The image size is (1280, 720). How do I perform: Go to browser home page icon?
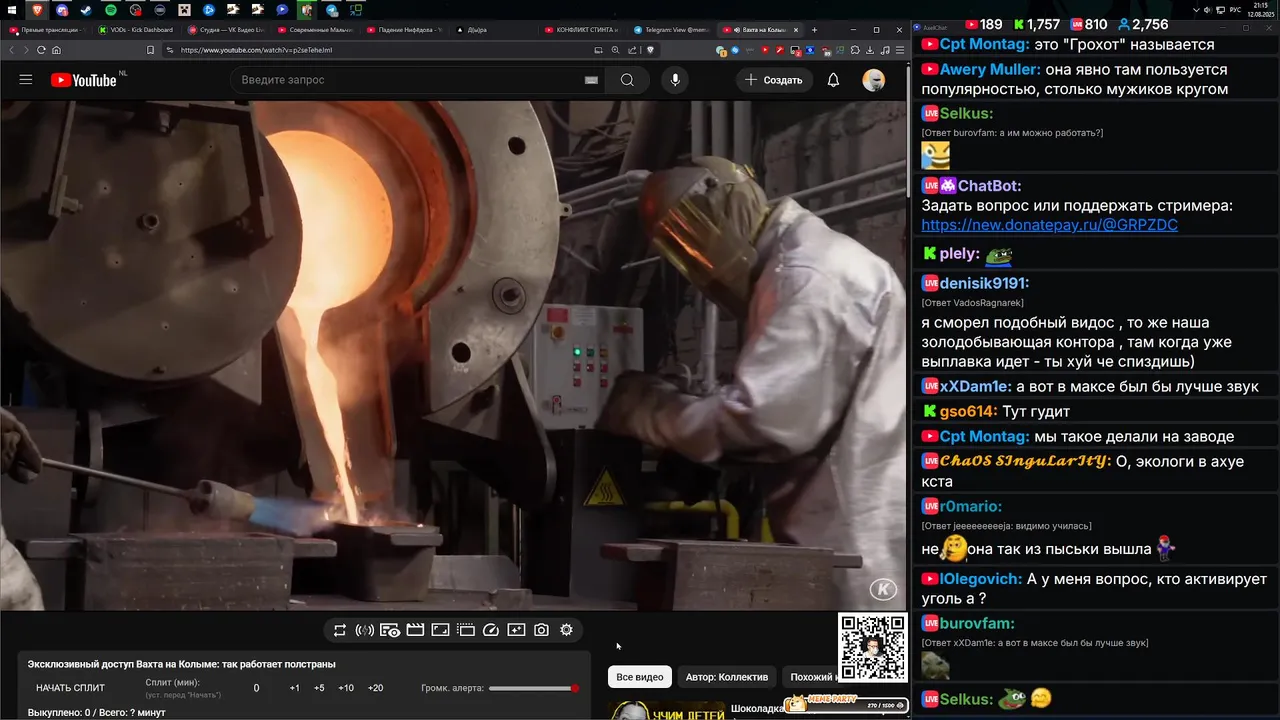[56, 50]
